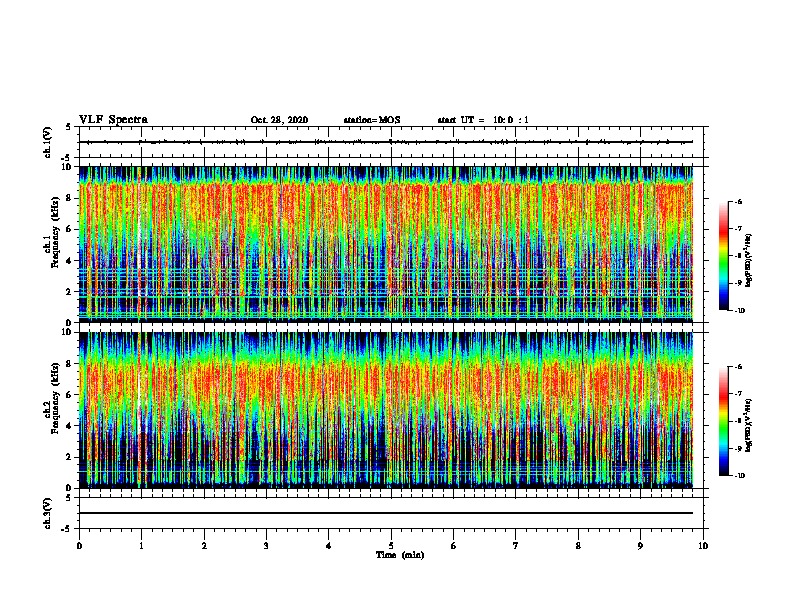Click the ch.2 'Frequency (kHz)' axis label
The width and height of the screenshot is (792, 612).
click(54, 398)
